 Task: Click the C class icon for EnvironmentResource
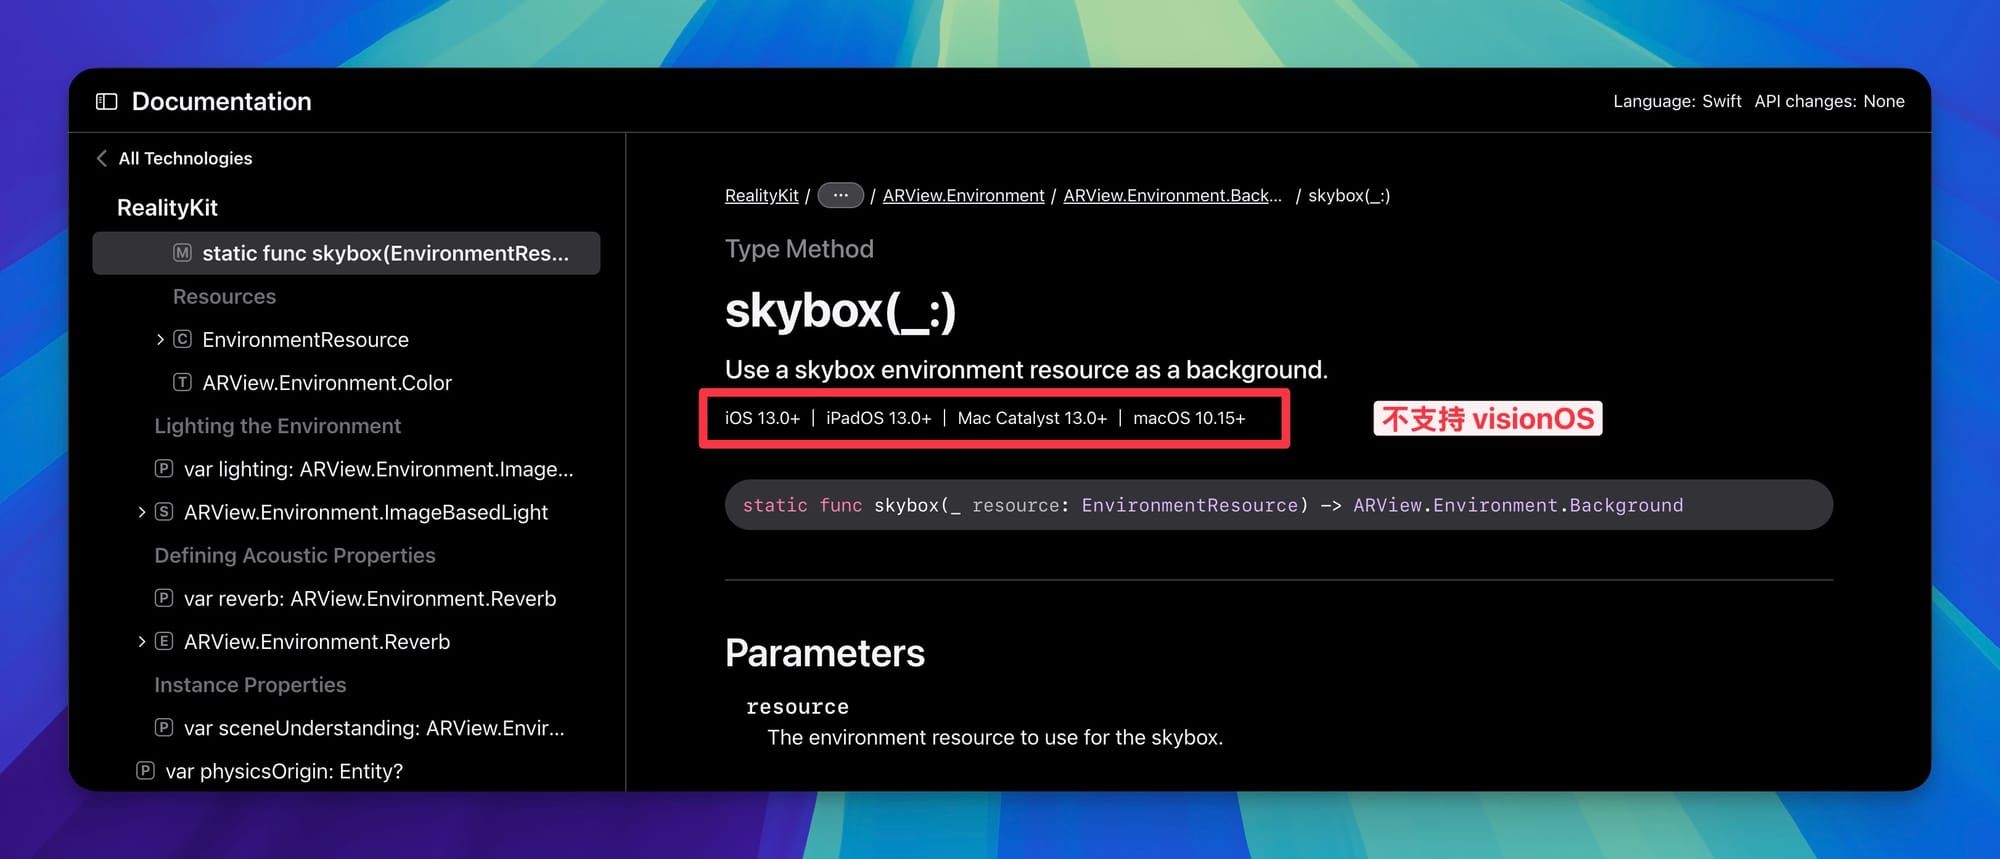(x=182, y=340)
